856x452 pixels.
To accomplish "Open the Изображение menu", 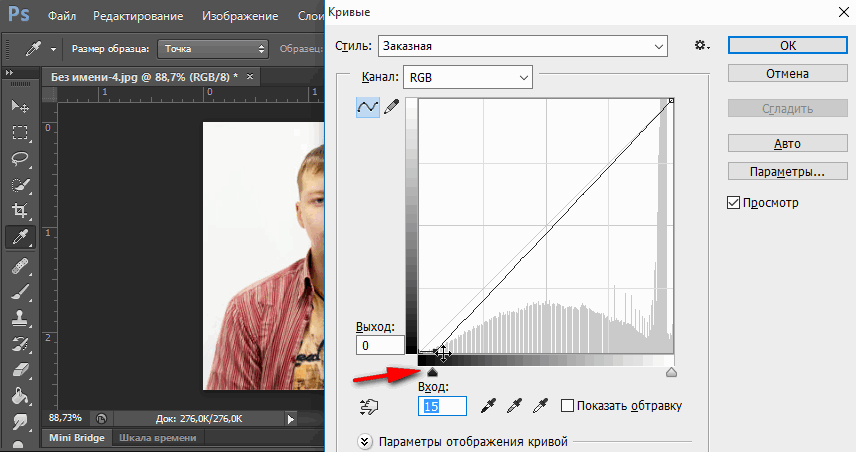I will (x=239, y=17).
